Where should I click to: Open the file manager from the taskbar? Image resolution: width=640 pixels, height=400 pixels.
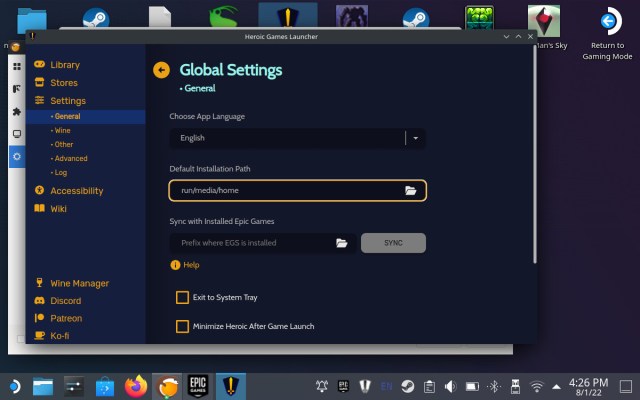click(43, 387)
